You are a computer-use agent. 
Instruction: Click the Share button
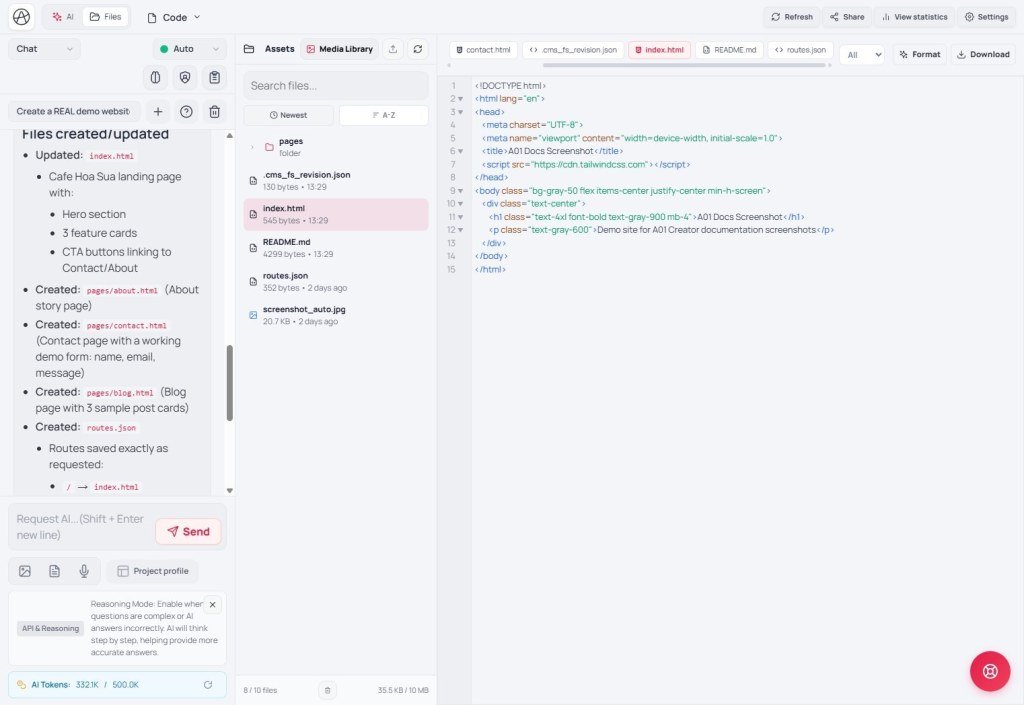[x=847, y=17]
